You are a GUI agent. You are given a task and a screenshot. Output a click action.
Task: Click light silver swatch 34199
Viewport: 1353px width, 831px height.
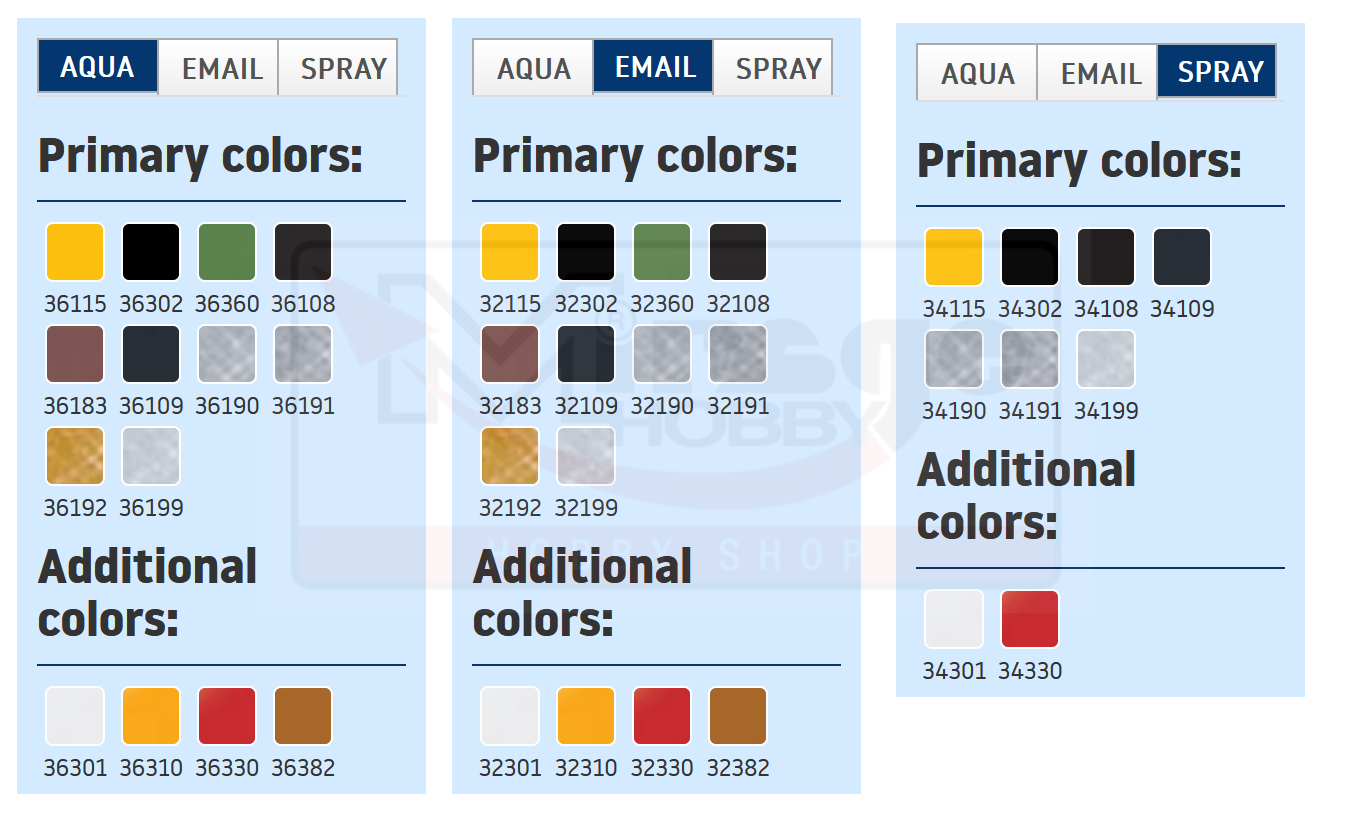click(x=1106, y=359)
